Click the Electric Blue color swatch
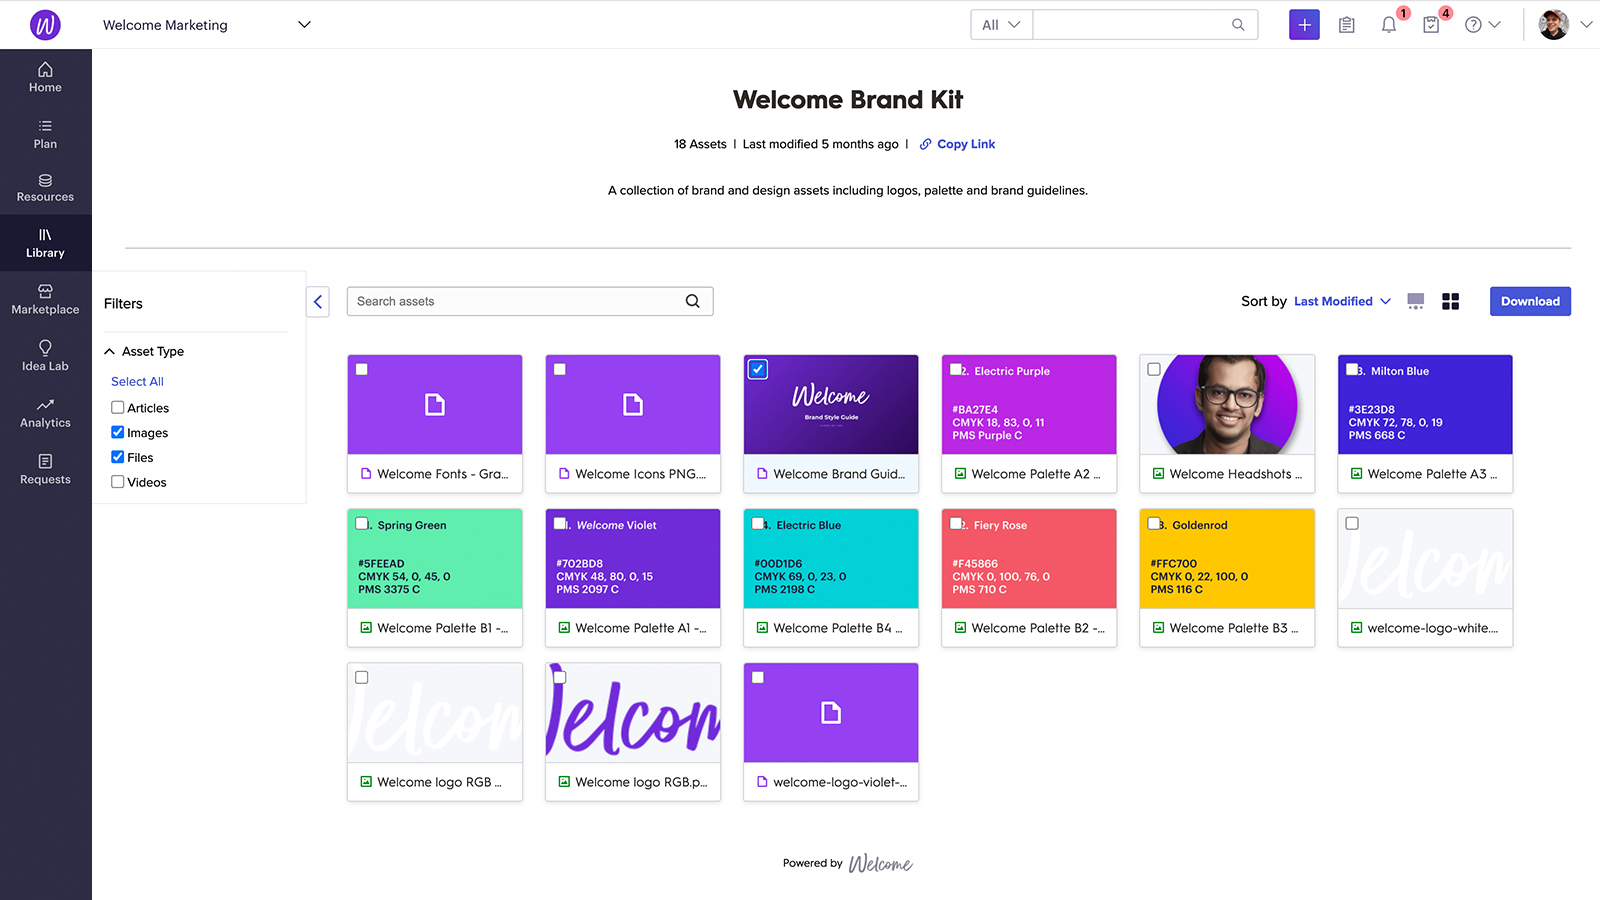The image size is (1600, 900). pyautogui.click(x=831, y=558)
